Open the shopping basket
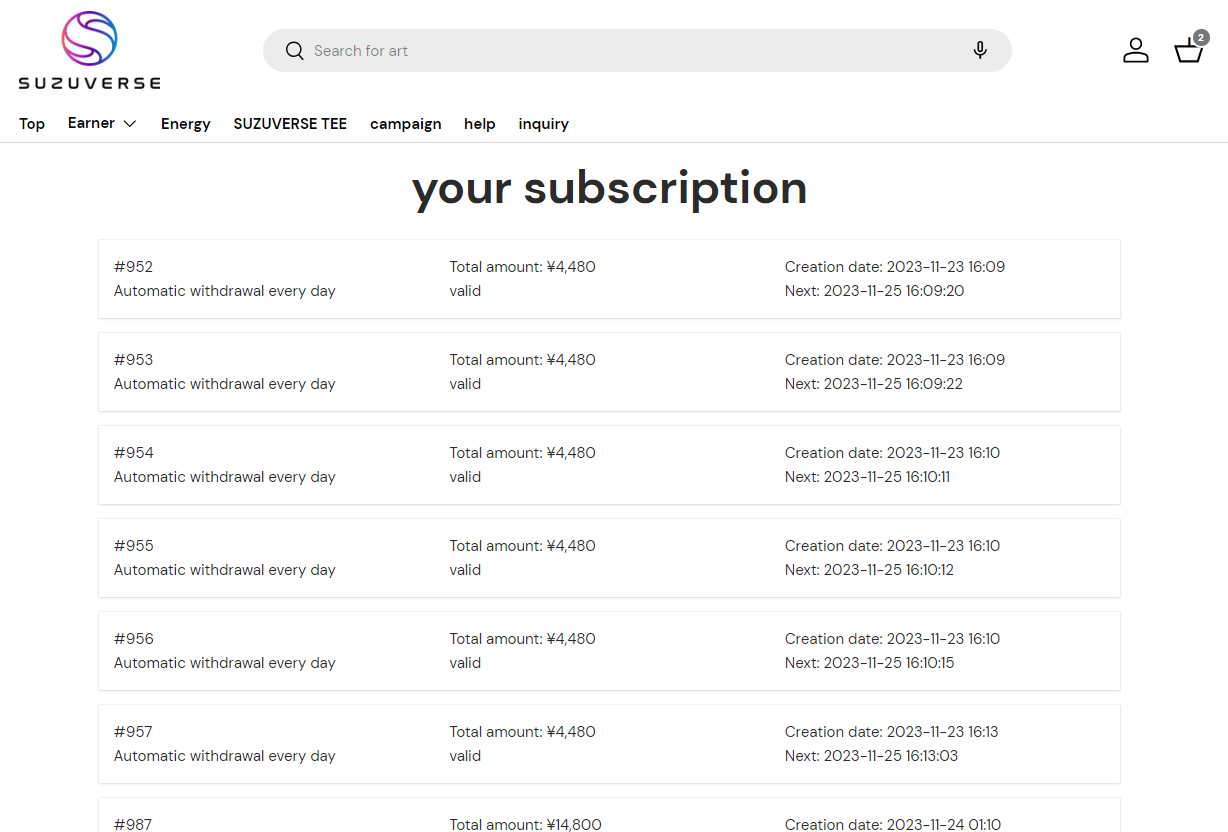1228x832 pixels. pos(1188,51)
